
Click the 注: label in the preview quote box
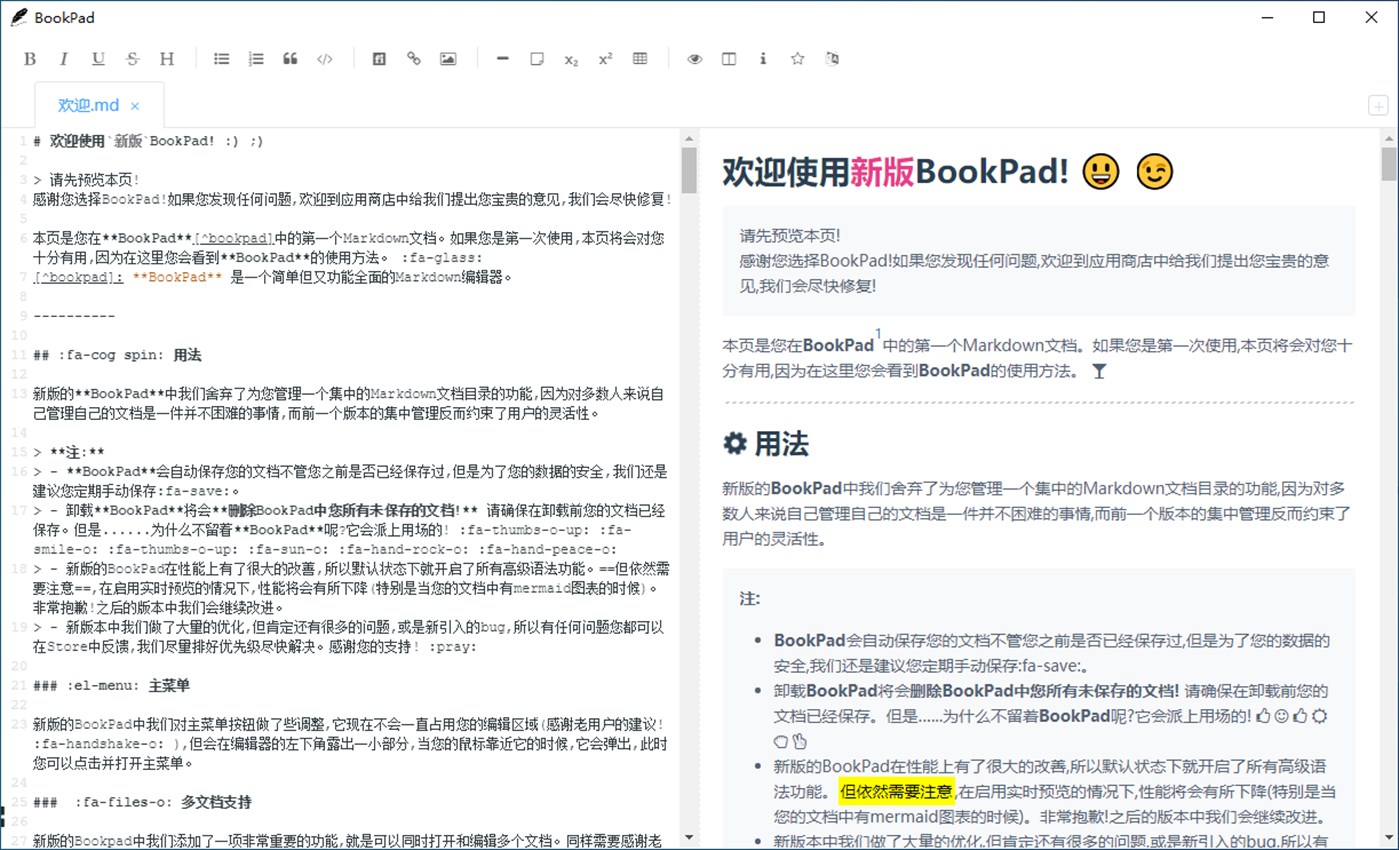pyautogui.click(x=750, y=599)
